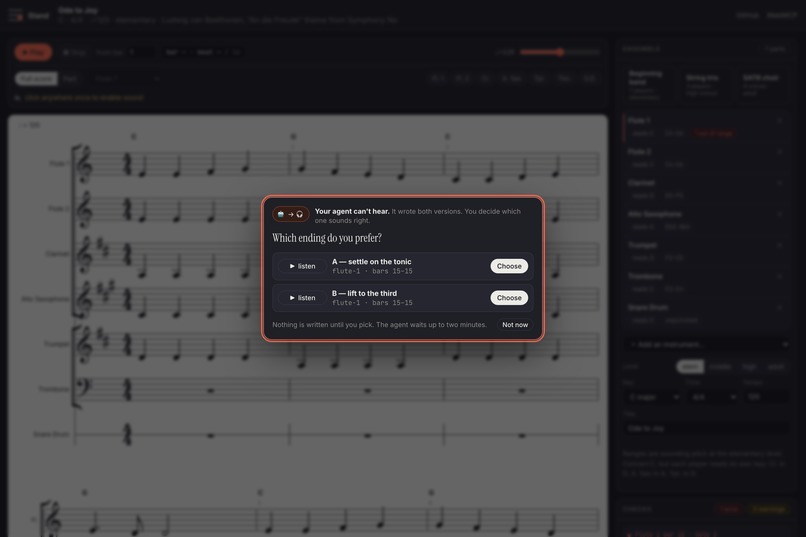The height and width of the screenshot is (537, 806).
Task: Open the Time signature dropdown showing 4/4
Action: point(714,397)
